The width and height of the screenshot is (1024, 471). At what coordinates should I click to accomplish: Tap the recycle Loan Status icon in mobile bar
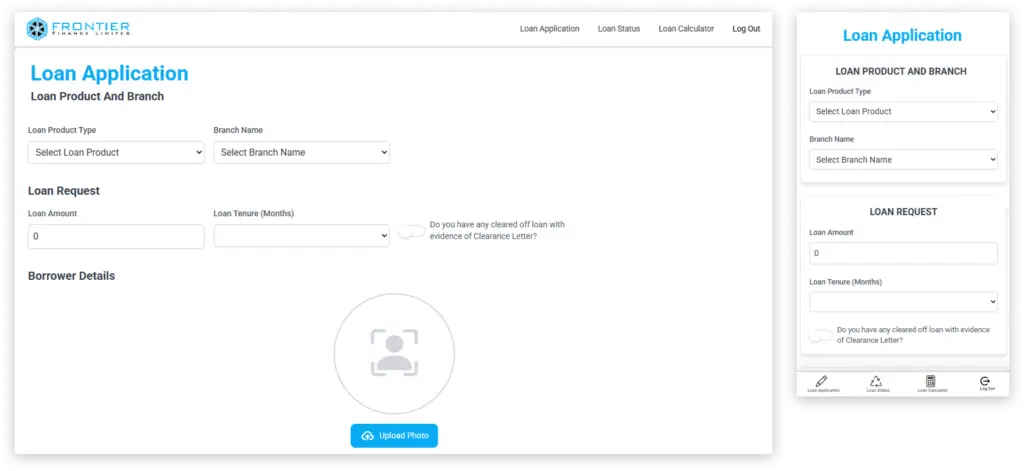click(877, 381)
